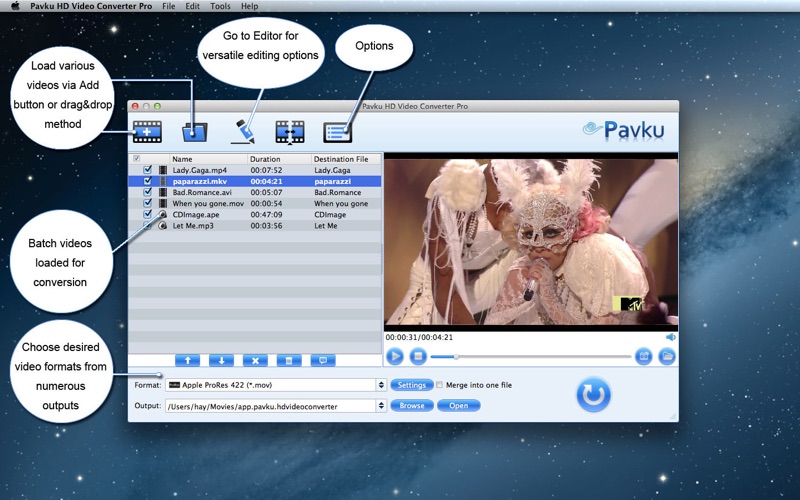Click the Add Video filmstrip icon
Screen dimensions: 800x500
coord(147,132)
